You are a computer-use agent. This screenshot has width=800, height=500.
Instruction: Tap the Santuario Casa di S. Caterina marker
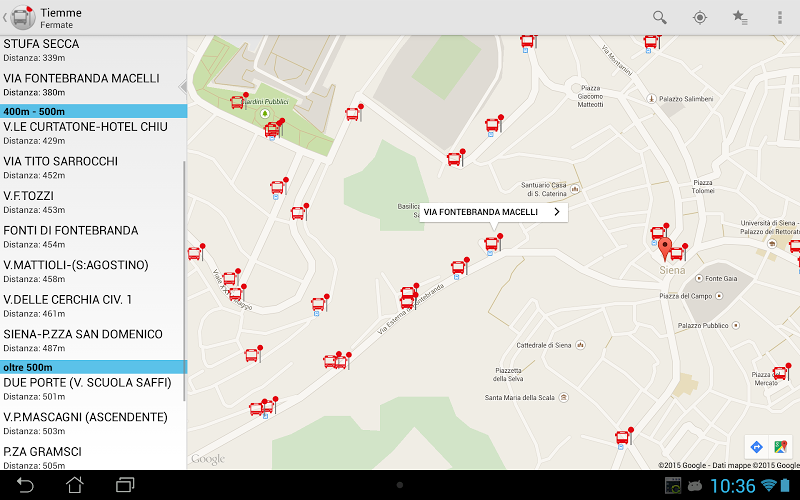tap(575, 189)
